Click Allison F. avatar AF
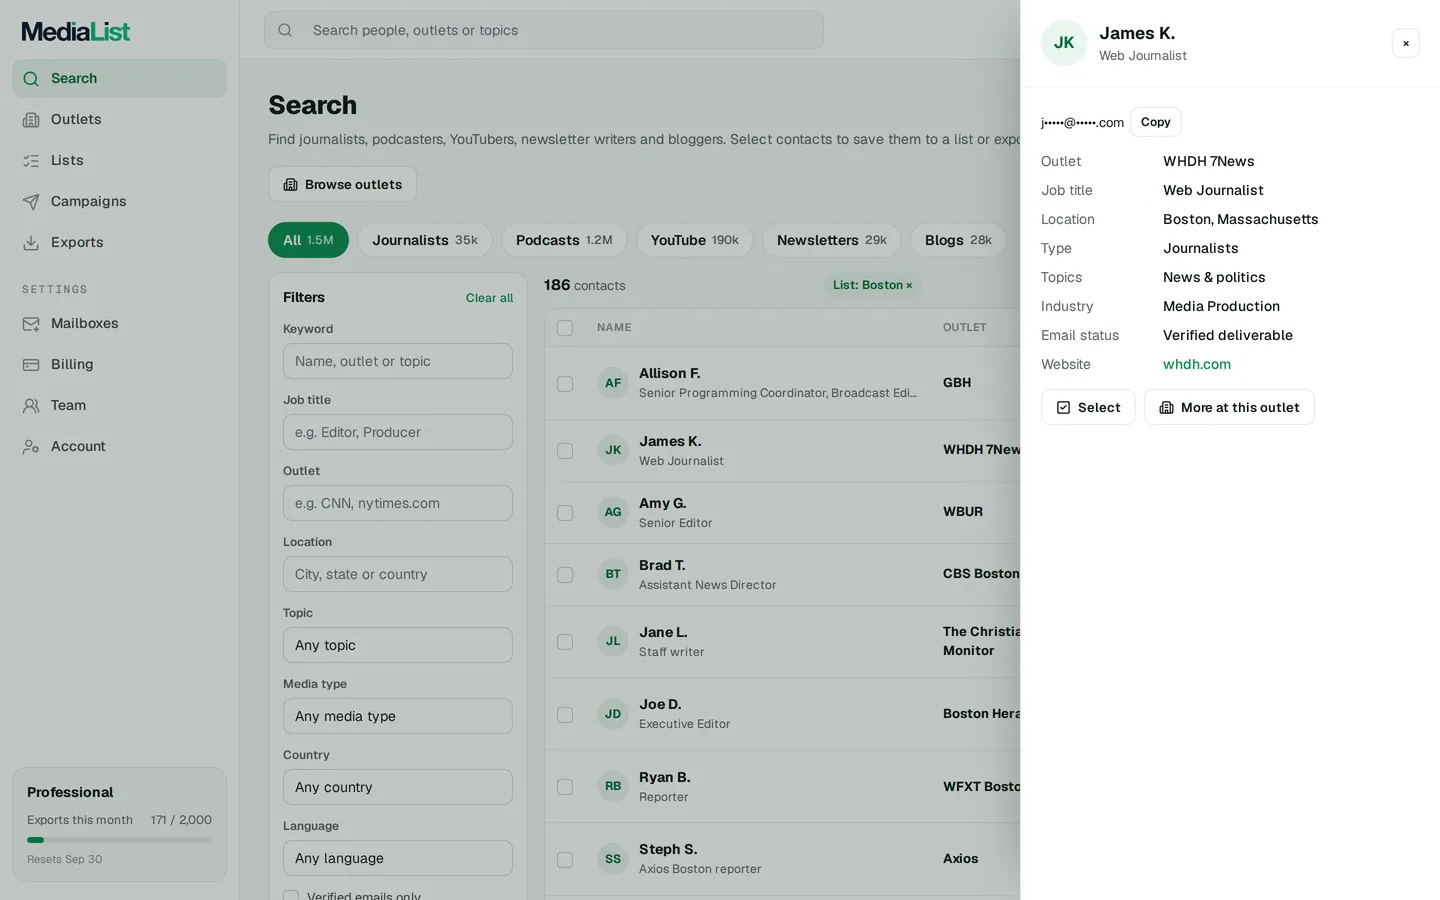Screen dimensions: 1440x900 coord(613,383)
